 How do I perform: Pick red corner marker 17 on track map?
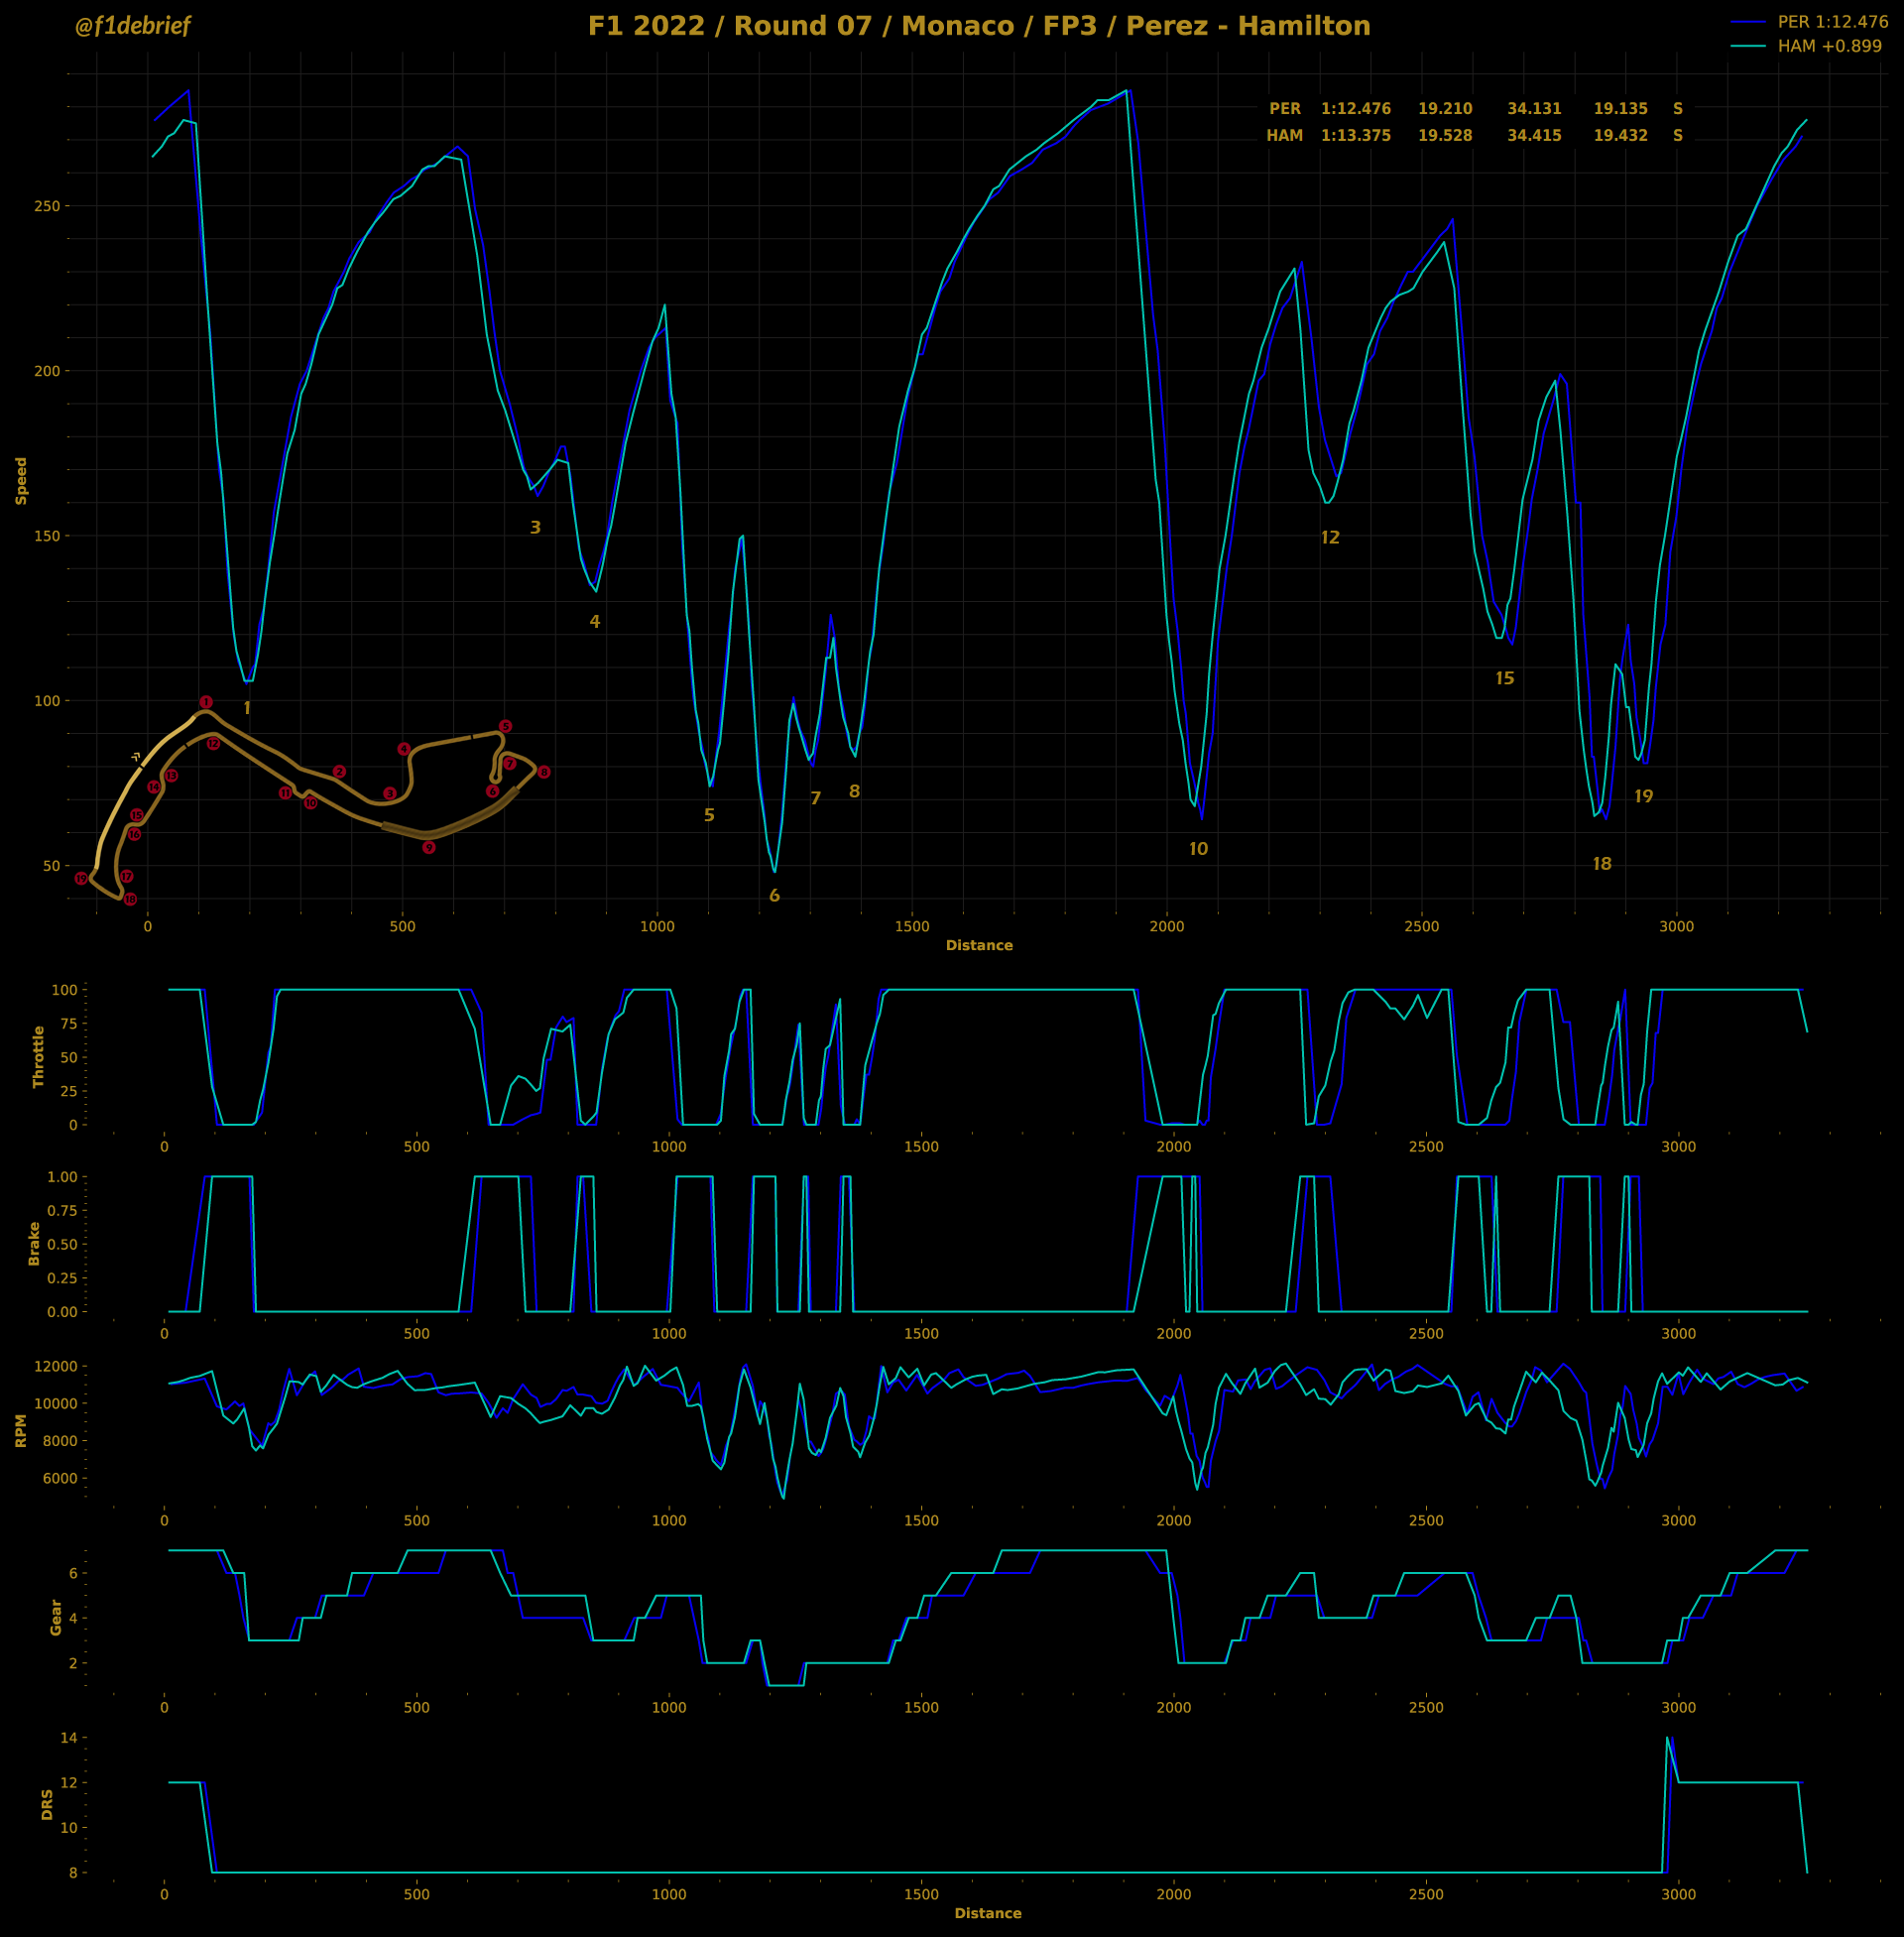pos(127,876)
